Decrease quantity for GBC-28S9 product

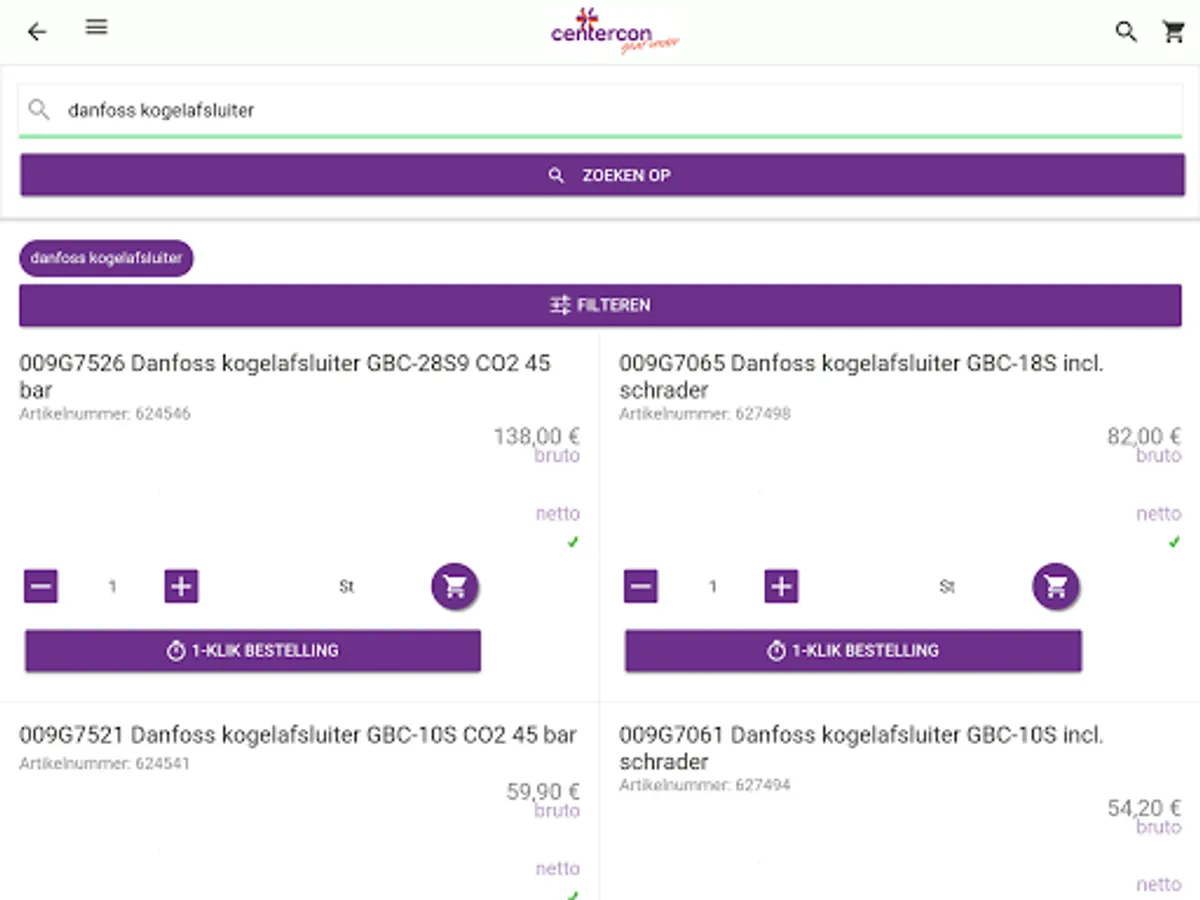[41, 586]
